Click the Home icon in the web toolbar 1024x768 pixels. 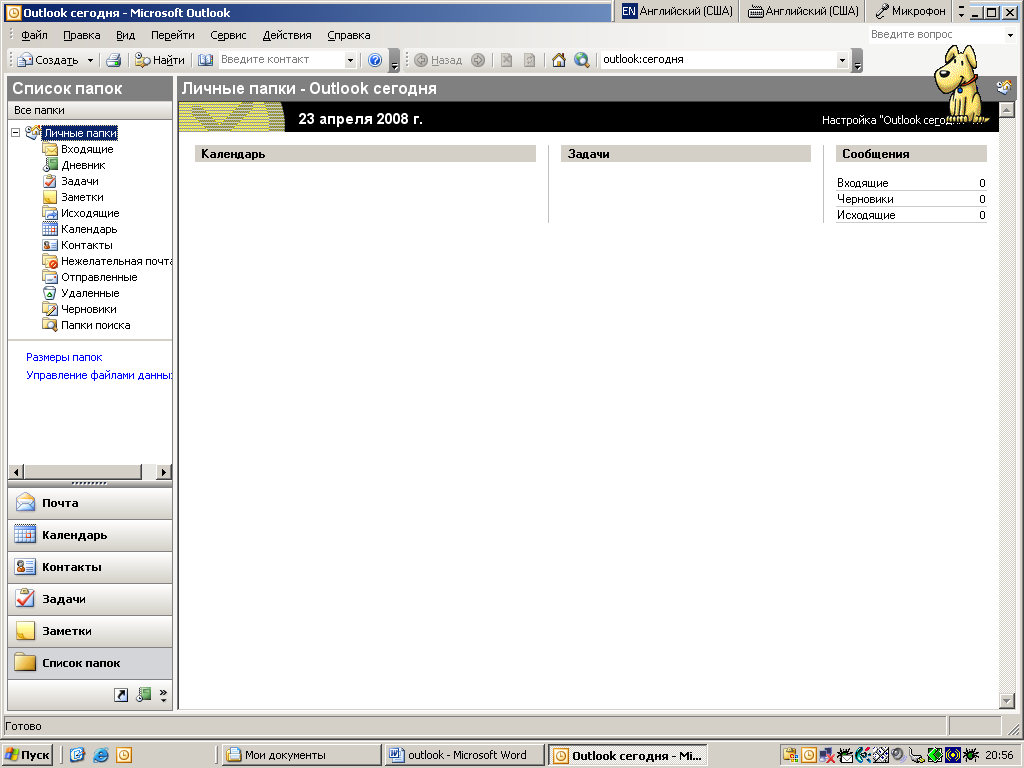pyautogui.click(x=558, y=60)
